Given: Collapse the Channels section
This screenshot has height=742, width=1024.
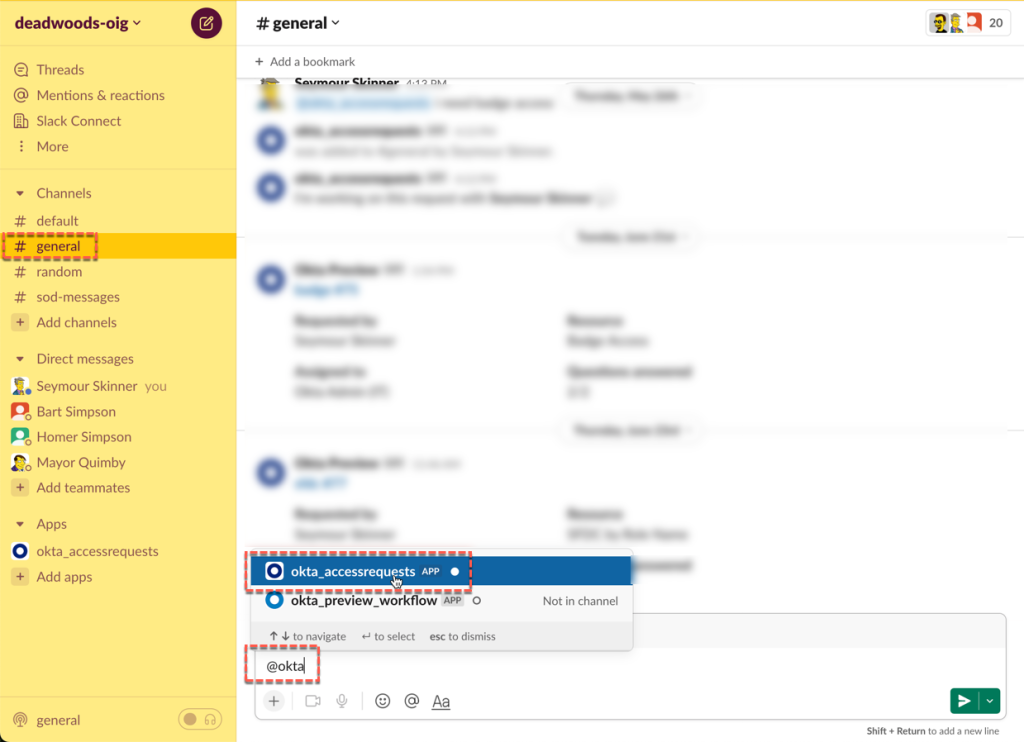Looking at the screenshot, I should (x=20, y=193).
